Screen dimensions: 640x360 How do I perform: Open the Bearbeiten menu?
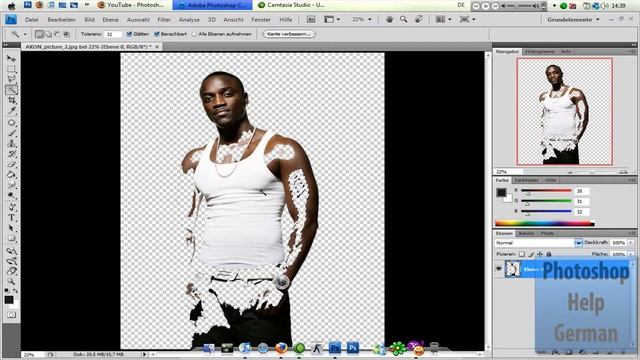[61, 20]
